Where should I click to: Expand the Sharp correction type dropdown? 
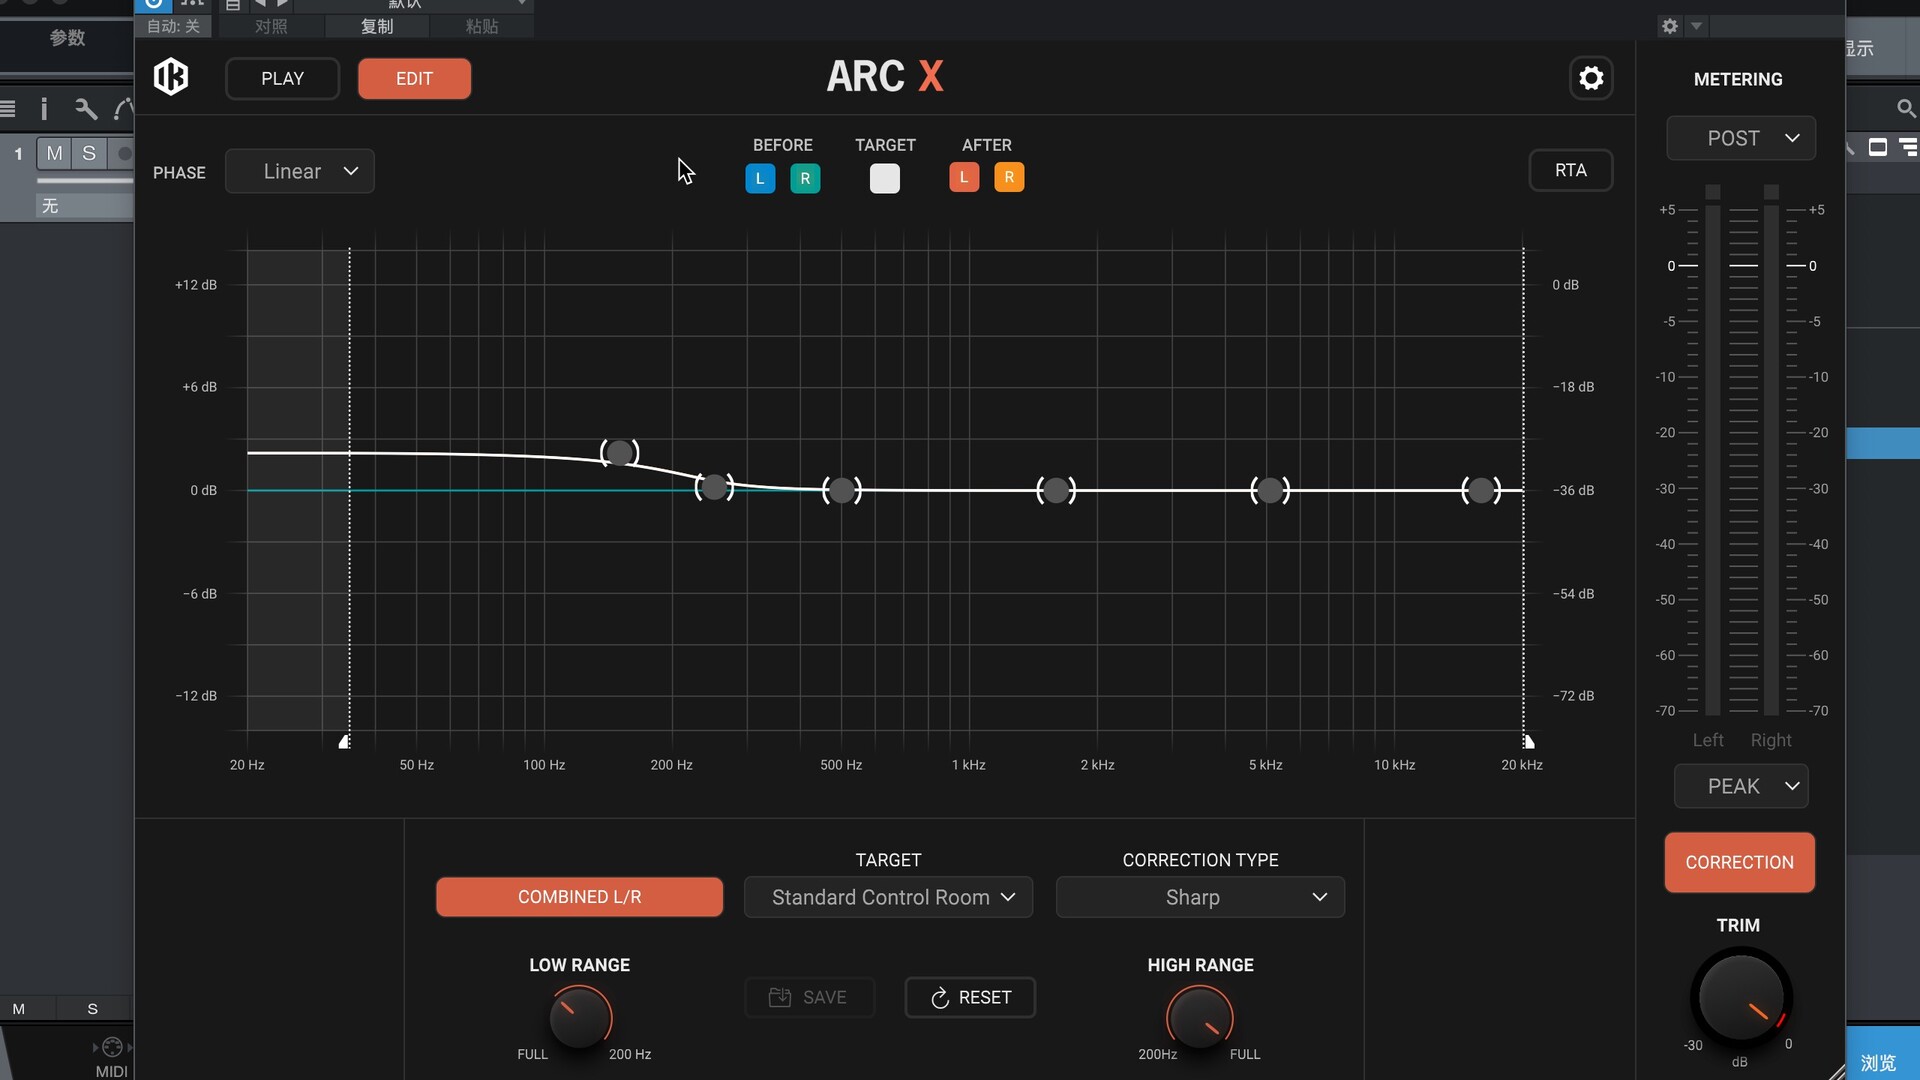pos(1200,897)
